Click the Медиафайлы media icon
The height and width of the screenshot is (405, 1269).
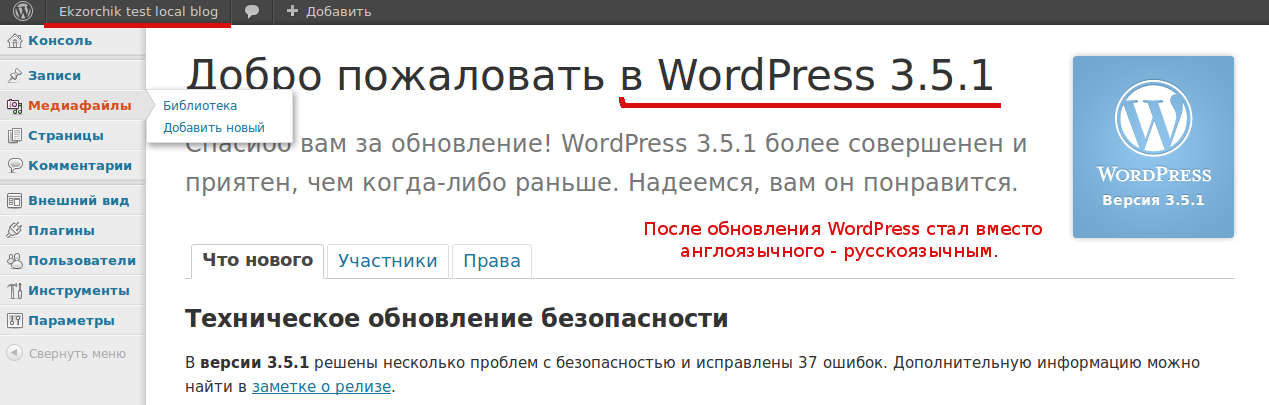click(x=14, y=105)
